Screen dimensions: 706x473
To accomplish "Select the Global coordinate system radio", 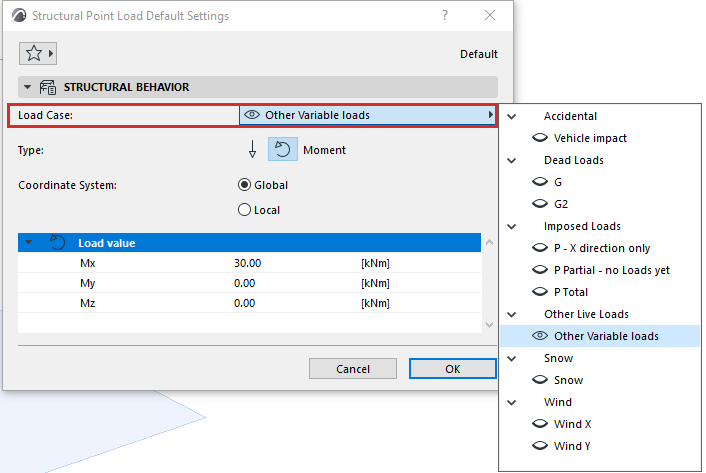I will 244,185.
